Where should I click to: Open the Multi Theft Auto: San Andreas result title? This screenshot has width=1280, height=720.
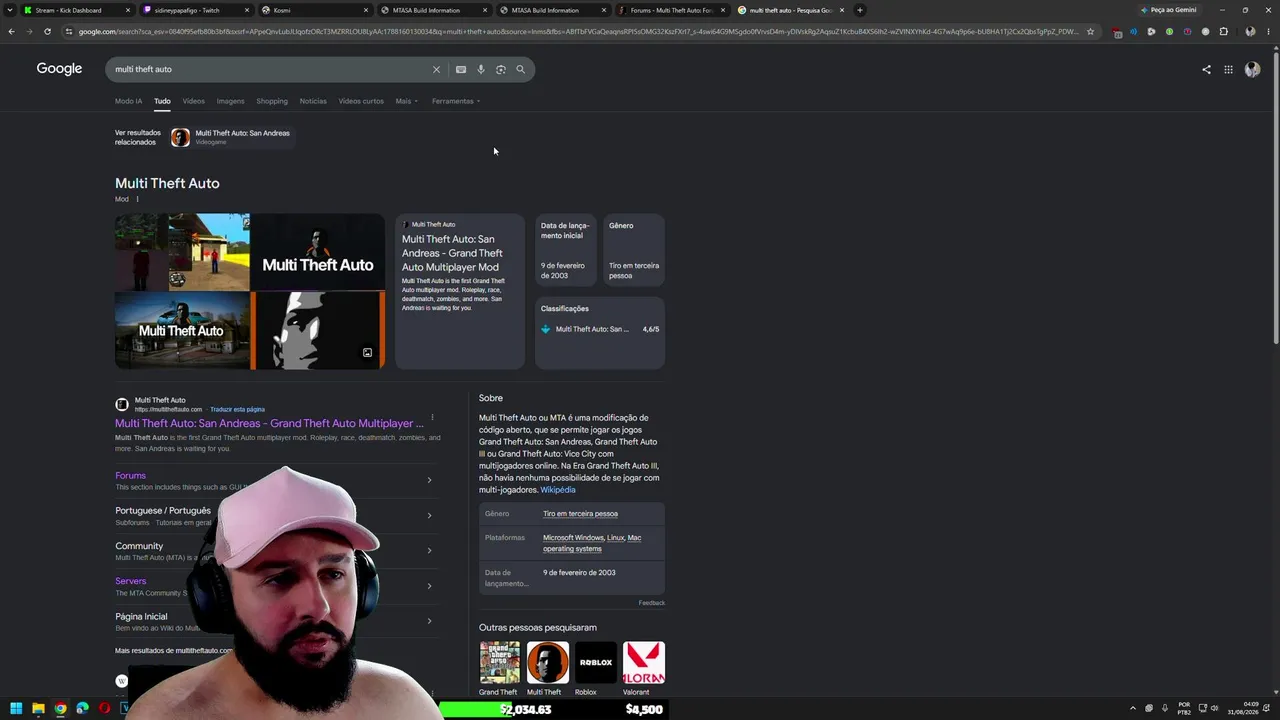(269, 423)
